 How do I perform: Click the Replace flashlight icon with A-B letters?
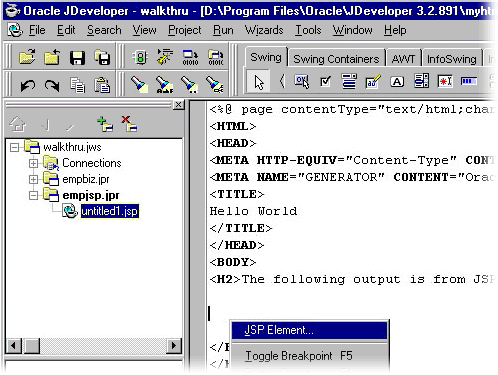pyautogui.click(x=165, y=84)
